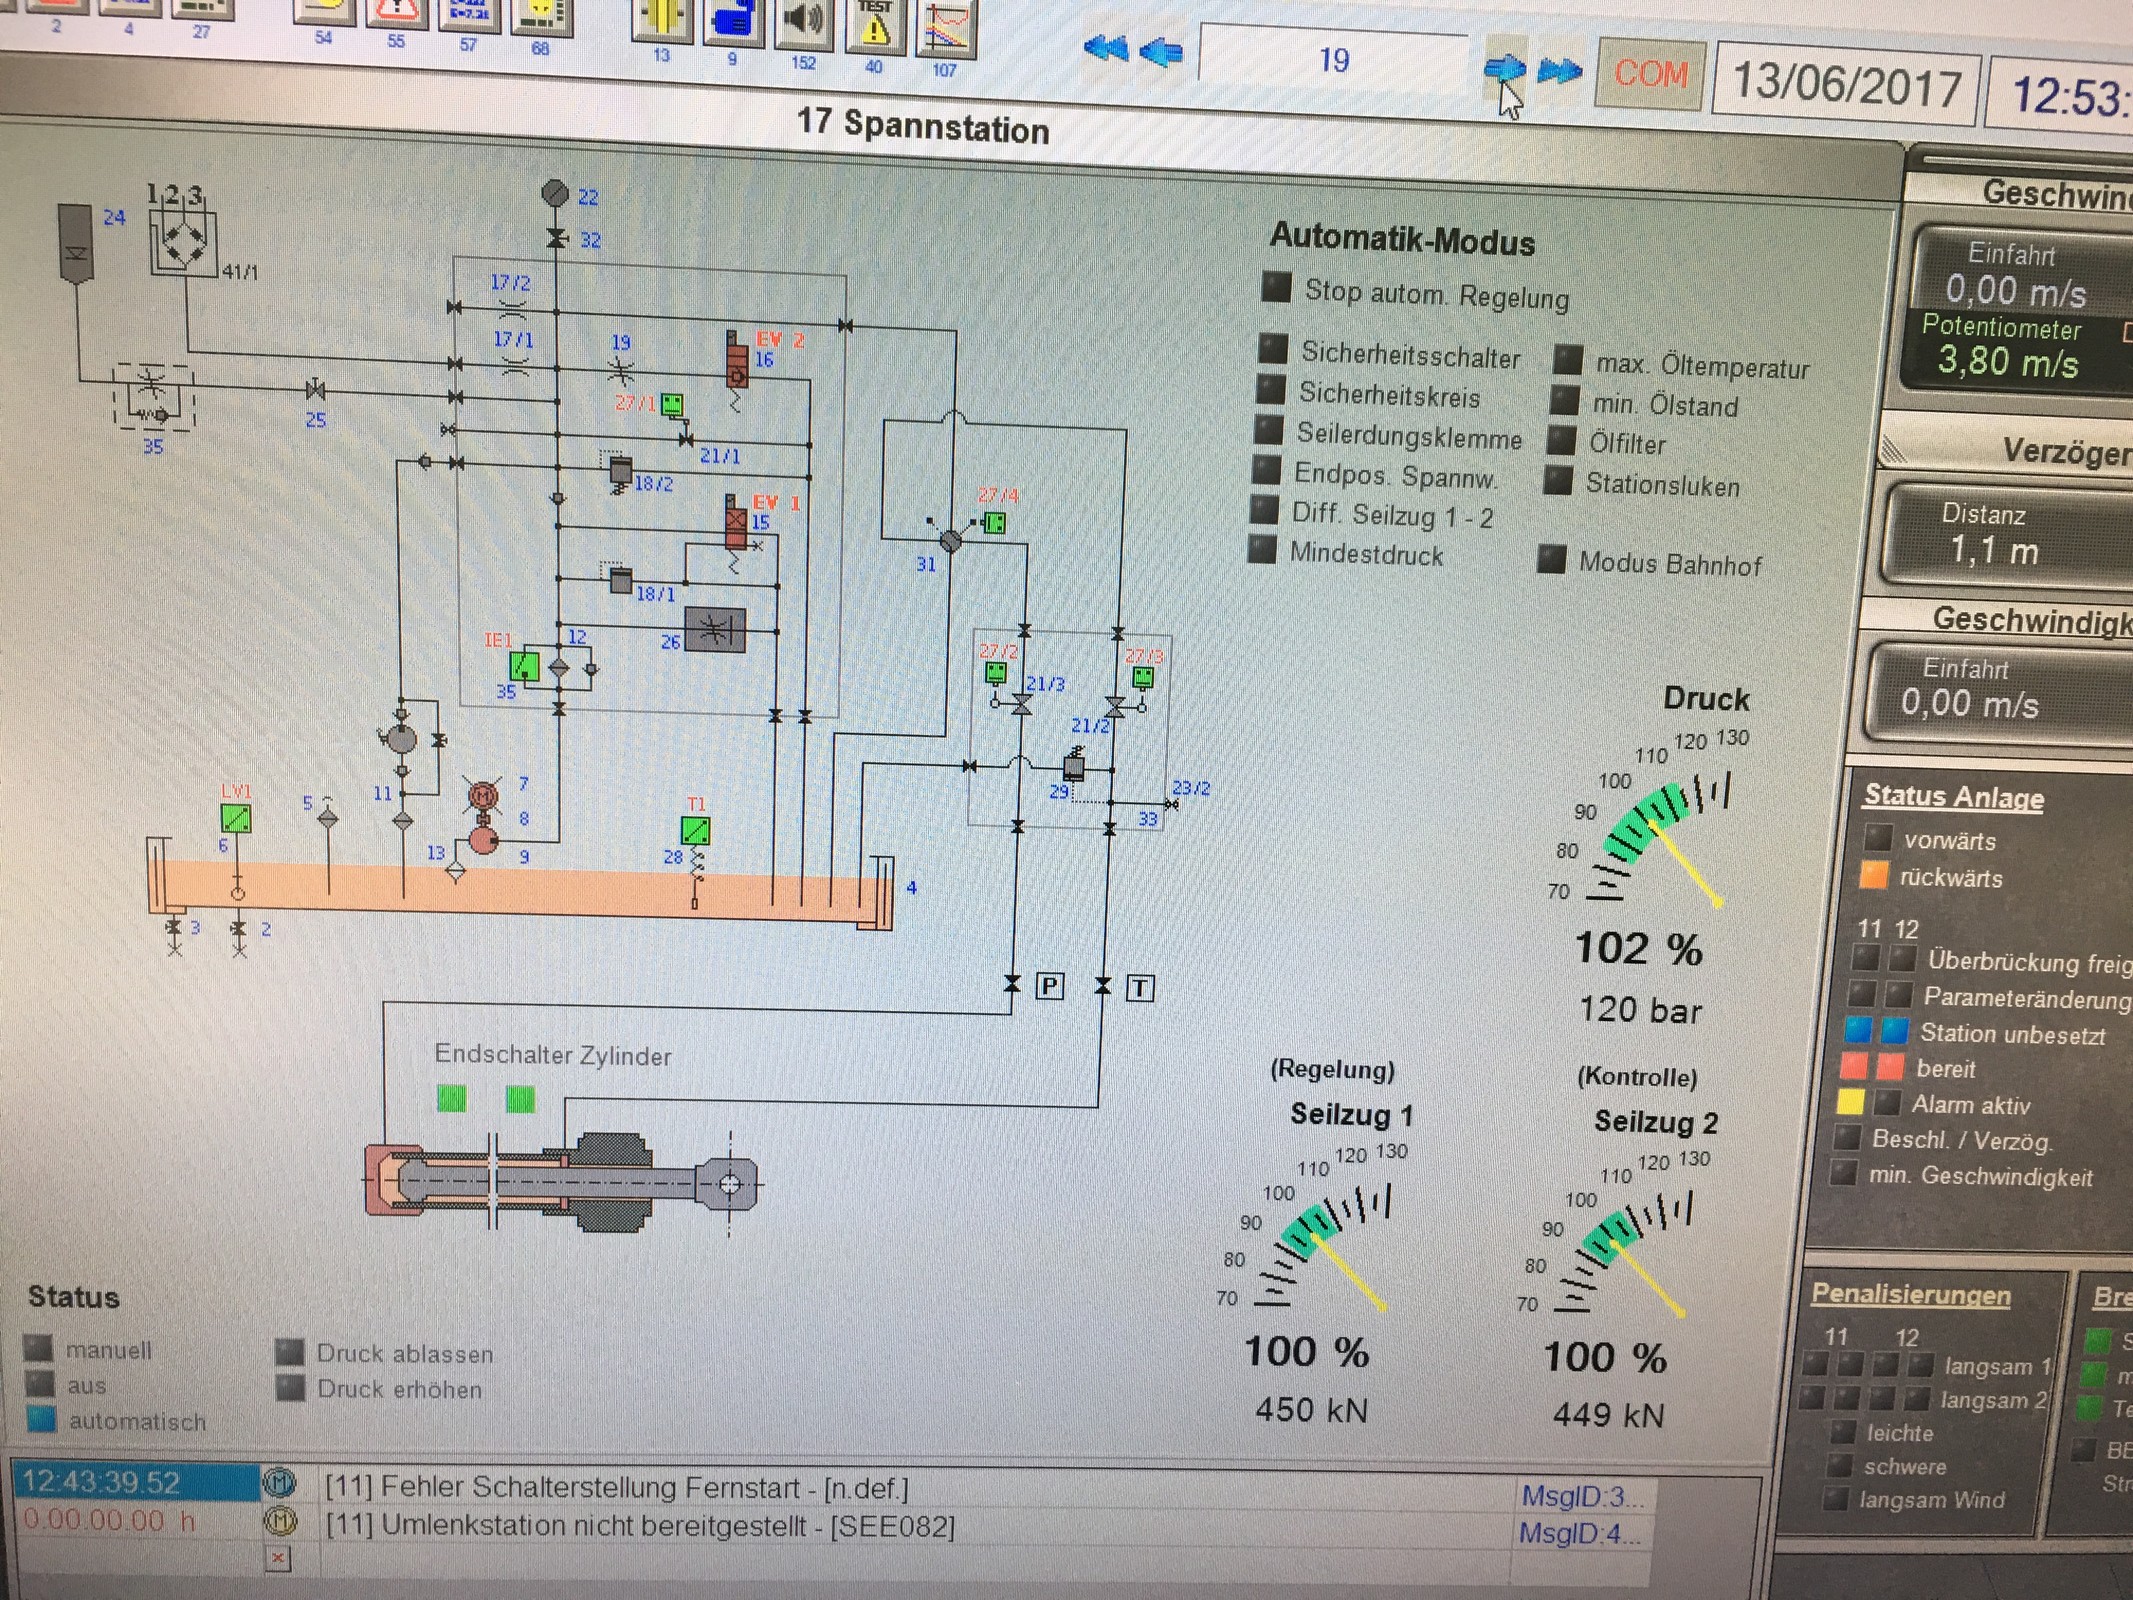This screenshot has height=1600, width=2133.
Task: Toggle Stop autom. Regelung indicator
Action: pos(1276,288)
